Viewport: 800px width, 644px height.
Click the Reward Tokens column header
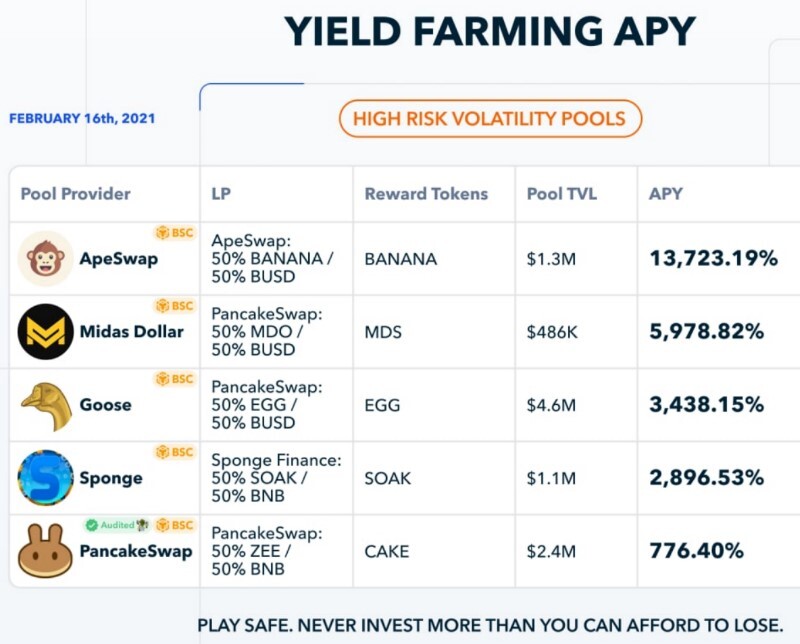pyautogui.click(x=426, y=194)
